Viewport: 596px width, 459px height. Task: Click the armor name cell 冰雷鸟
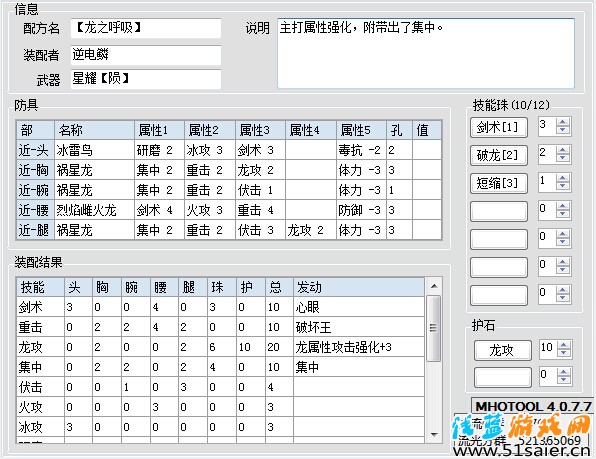pos(94,150)
